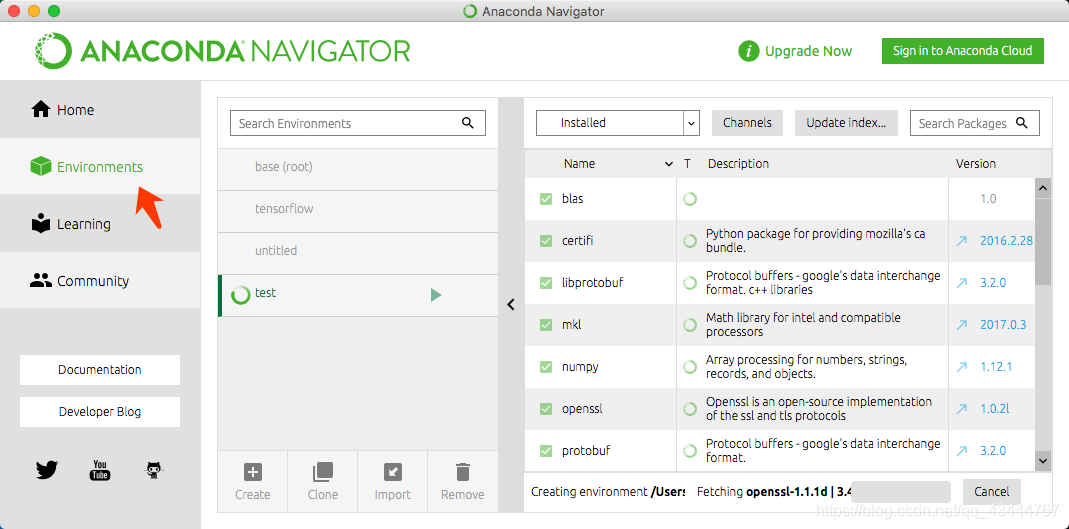Toggle the libprotobuf package checkbox

click(x=545, y=283)
